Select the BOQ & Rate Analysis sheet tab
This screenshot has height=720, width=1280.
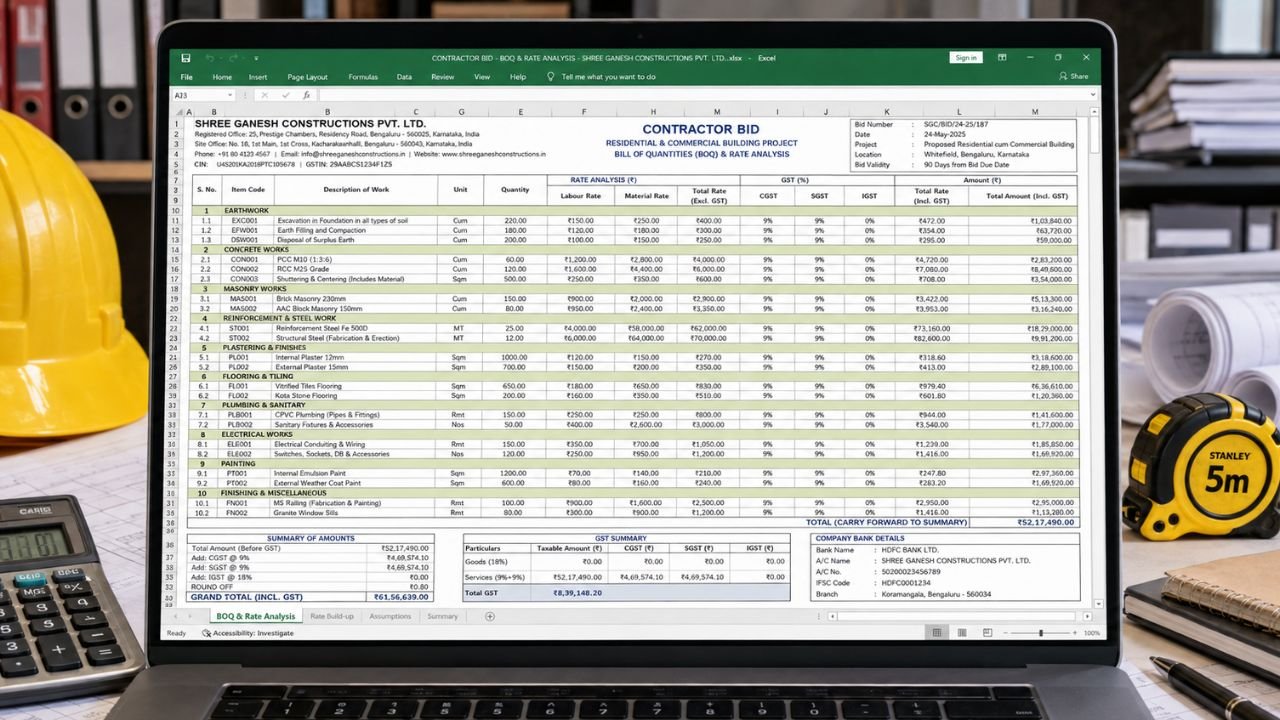coord(256,616)
